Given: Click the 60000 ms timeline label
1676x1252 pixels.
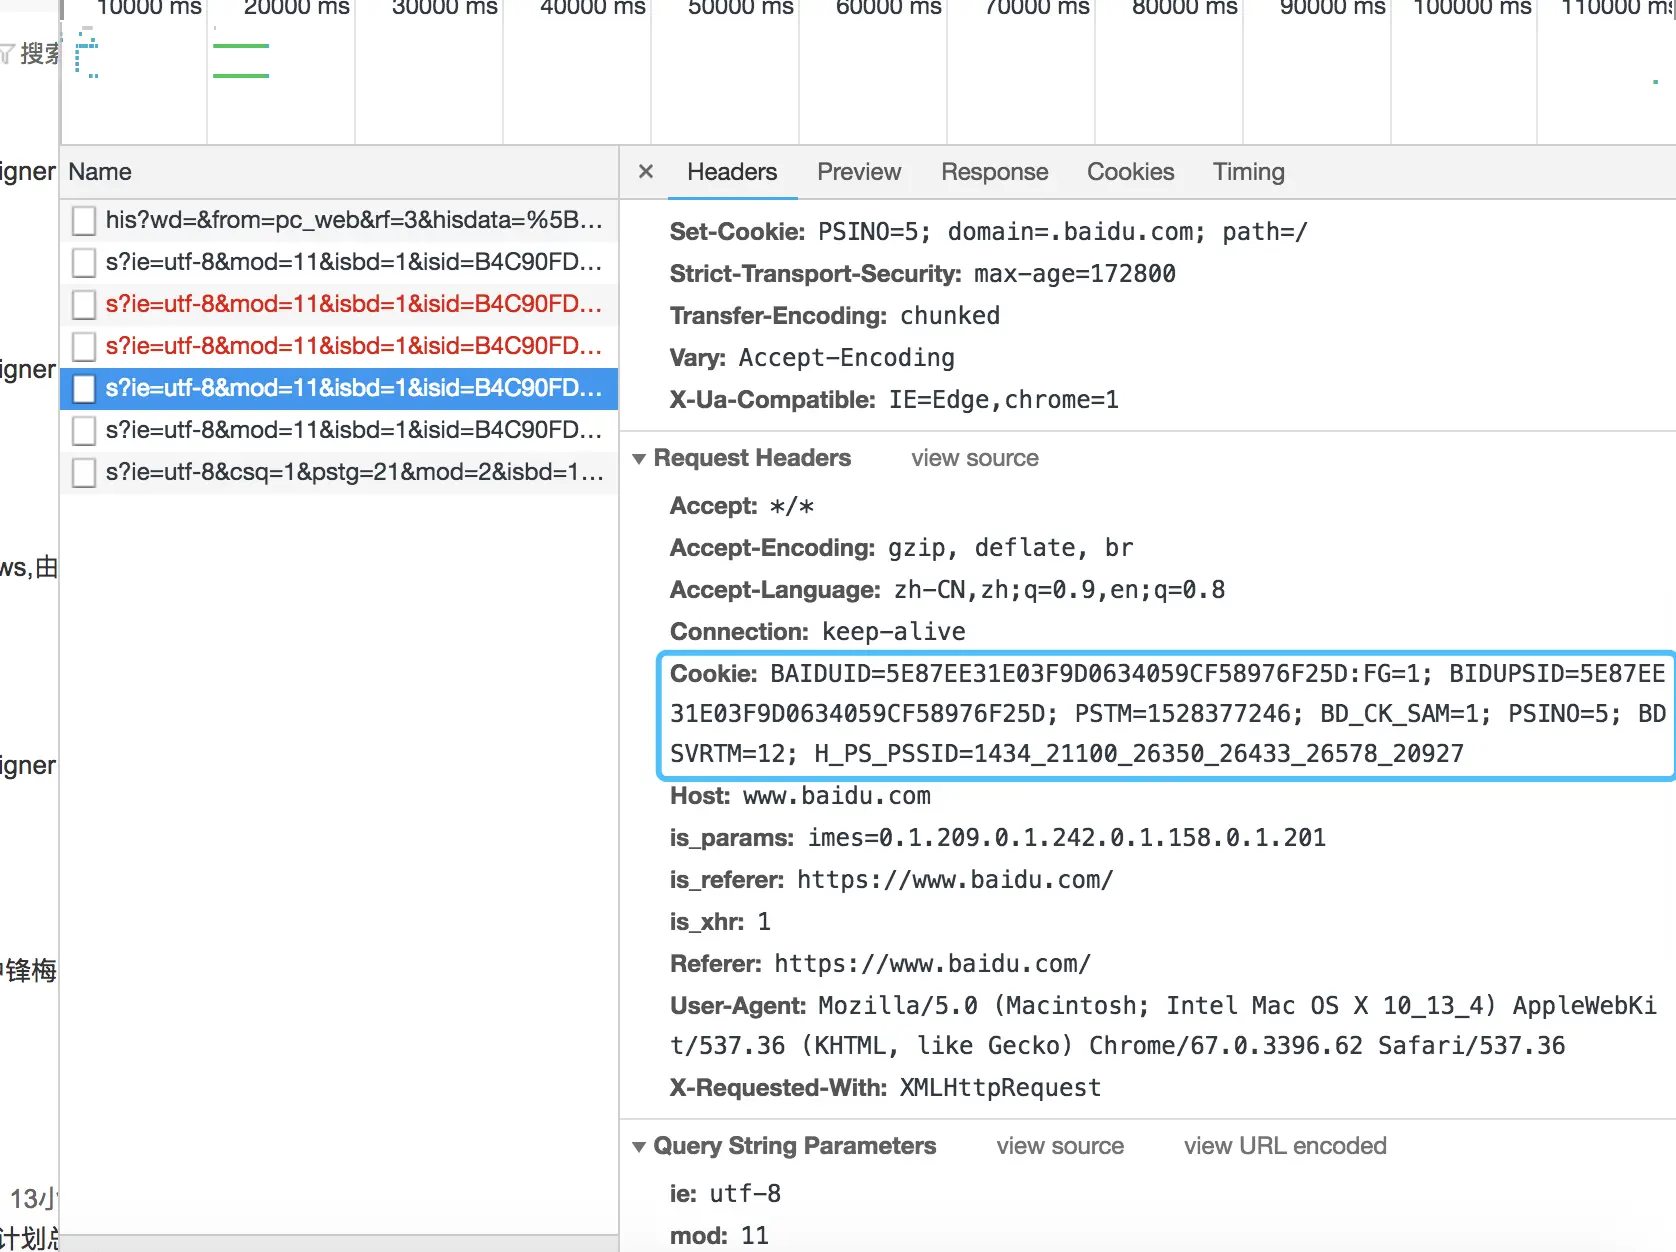Looking at the screenshot, I should 889,8.
